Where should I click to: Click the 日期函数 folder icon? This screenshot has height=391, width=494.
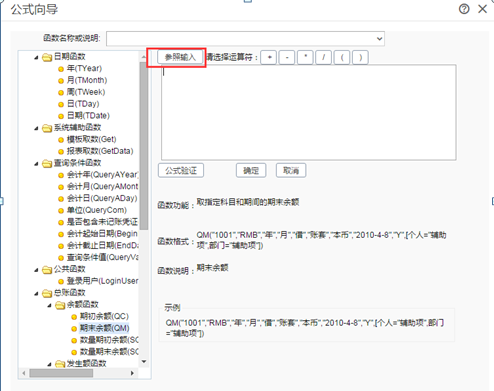point(47,57)
